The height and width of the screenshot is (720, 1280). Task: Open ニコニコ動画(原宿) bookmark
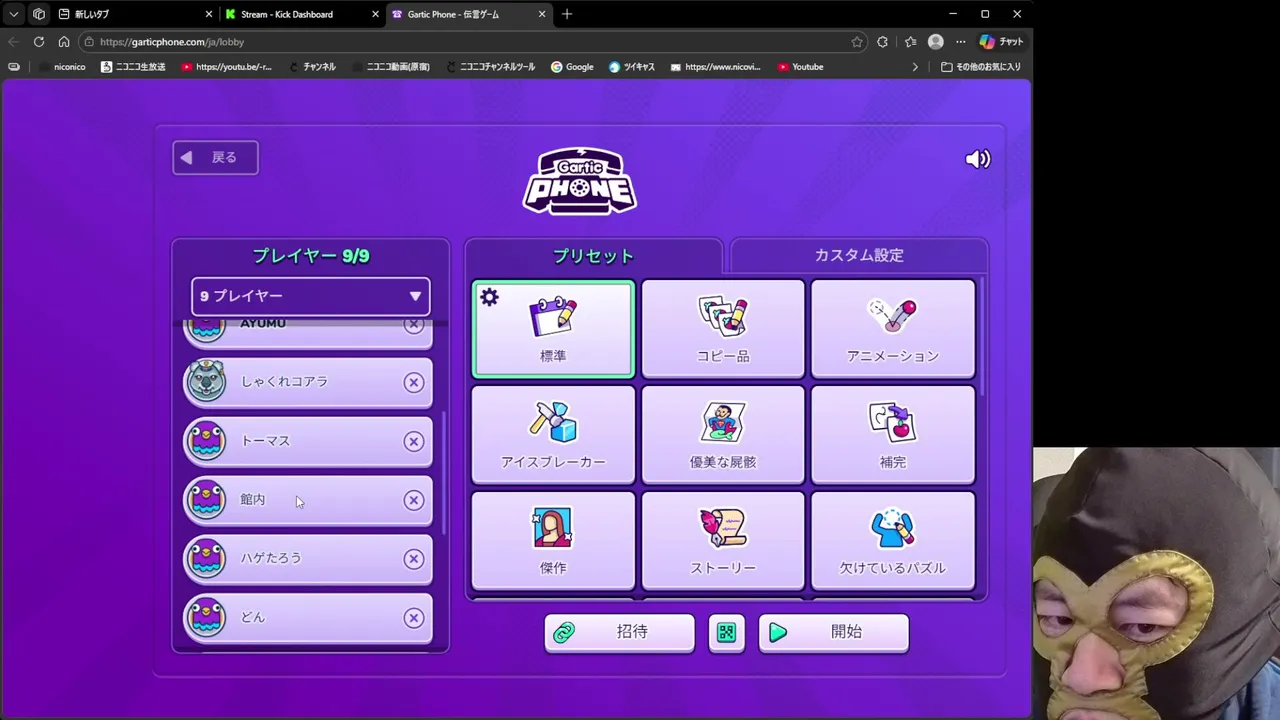[391, 67]
